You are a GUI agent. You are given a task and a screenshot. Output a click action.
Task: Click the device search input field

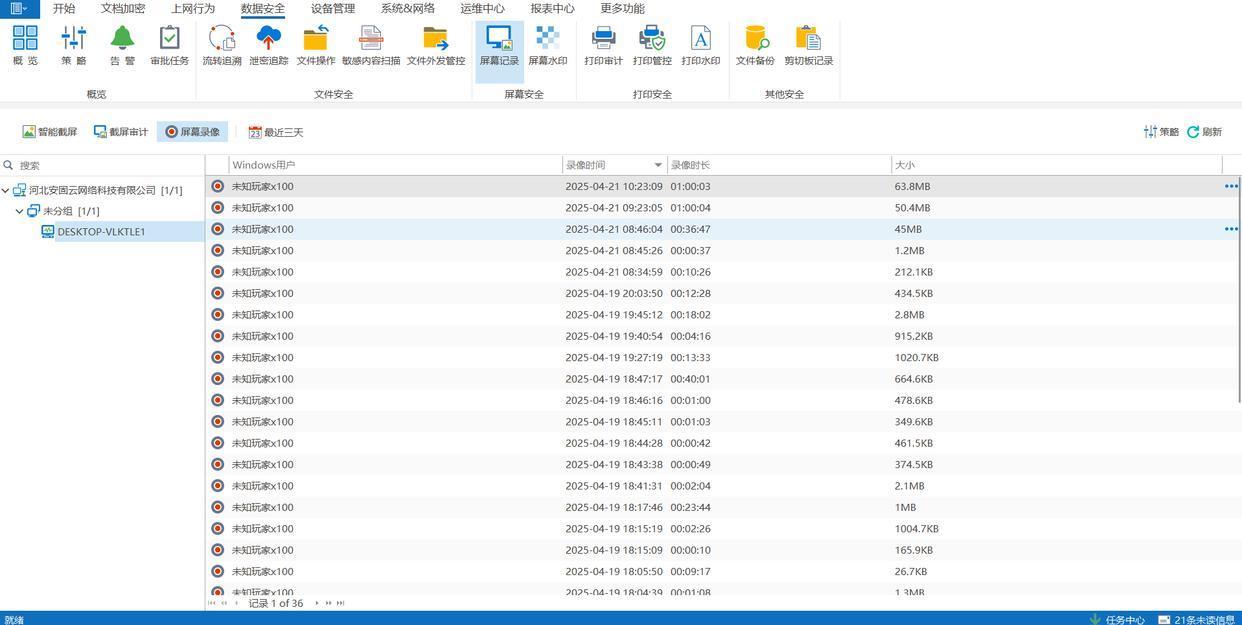(105, 165)
